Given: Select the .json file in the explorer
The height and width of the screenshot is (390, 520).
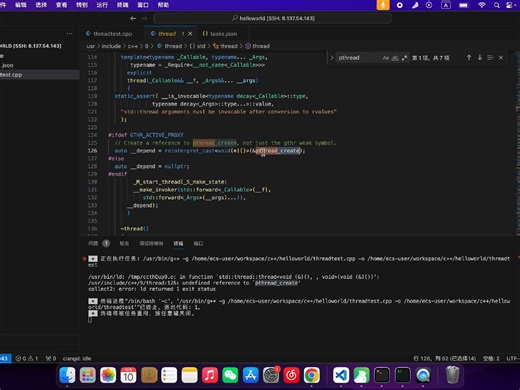Looking at the screenshot, I should [40, 65].
